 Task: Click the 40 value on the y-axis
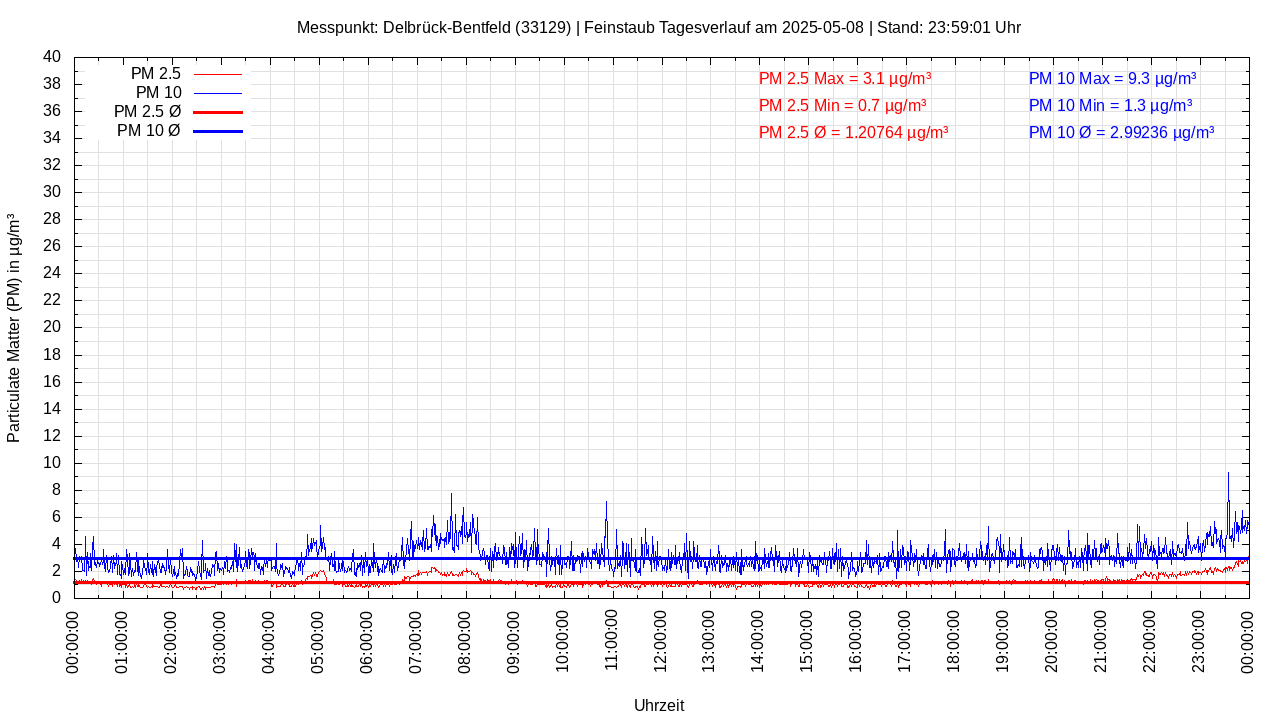52,57
